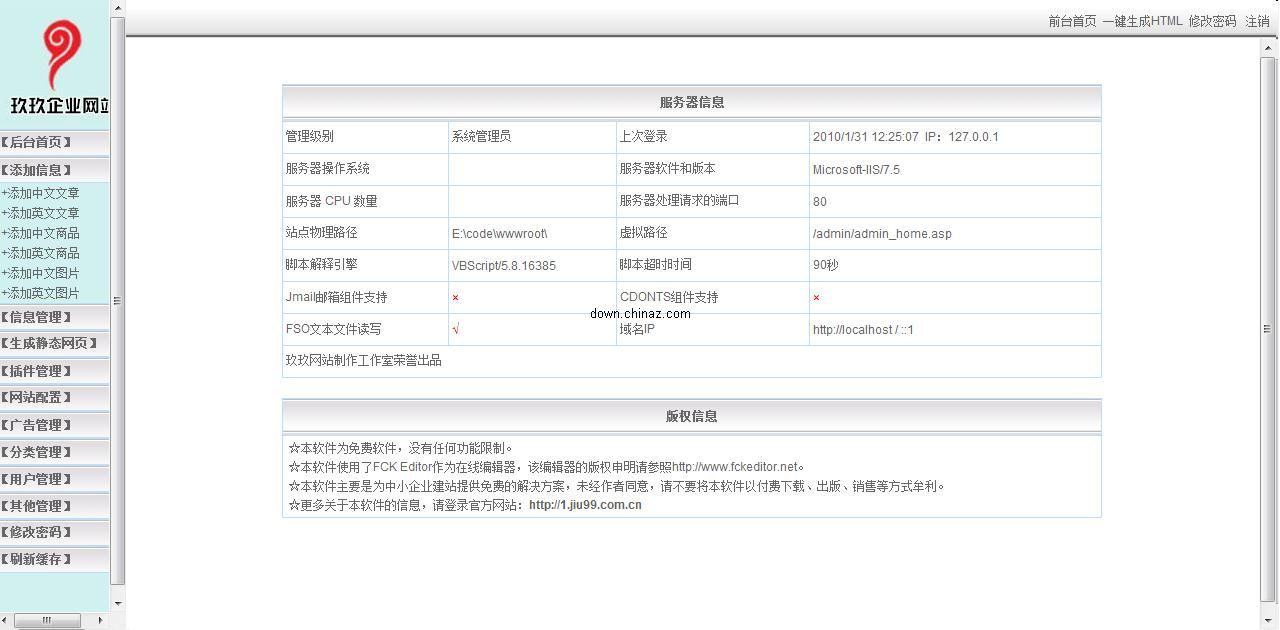Click 一键生成HTML in the top bar

[x=1142, y=20]
